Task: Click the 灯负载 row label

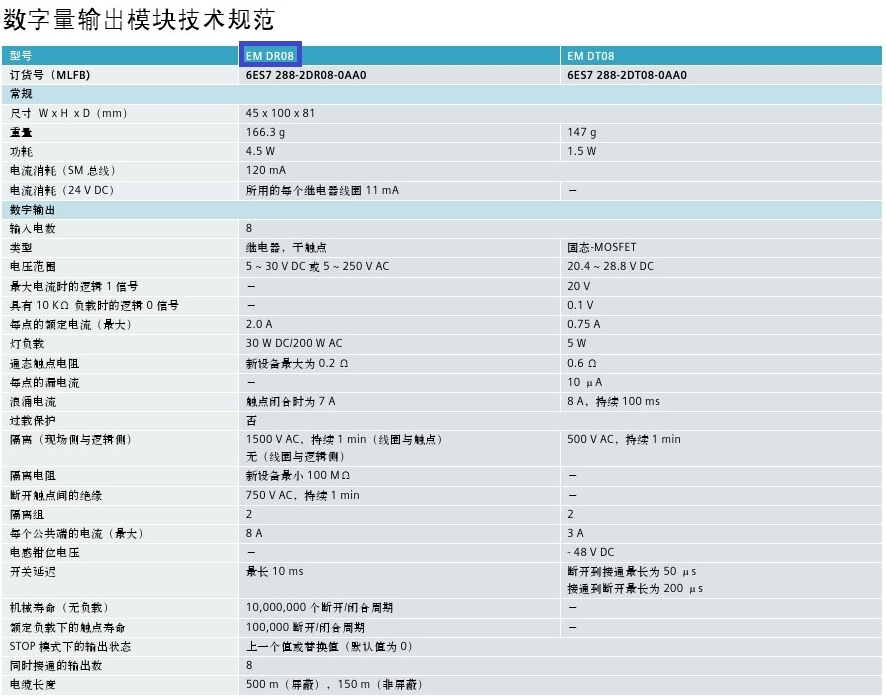Action: (27, 344)
